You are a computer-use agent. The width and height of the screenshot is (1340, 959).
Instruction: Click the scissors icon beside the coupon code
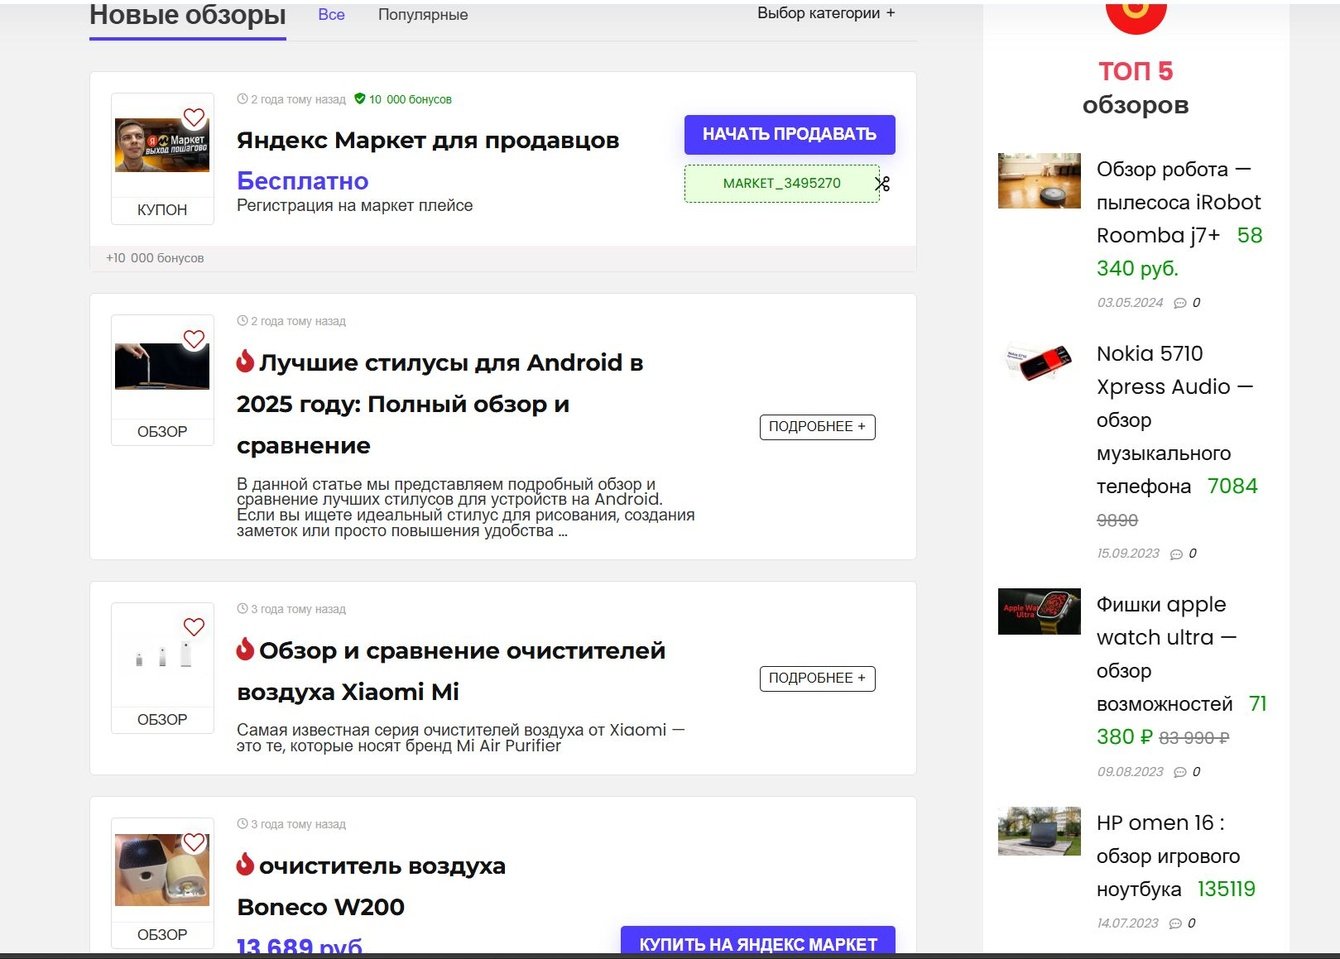coord(882,184)
